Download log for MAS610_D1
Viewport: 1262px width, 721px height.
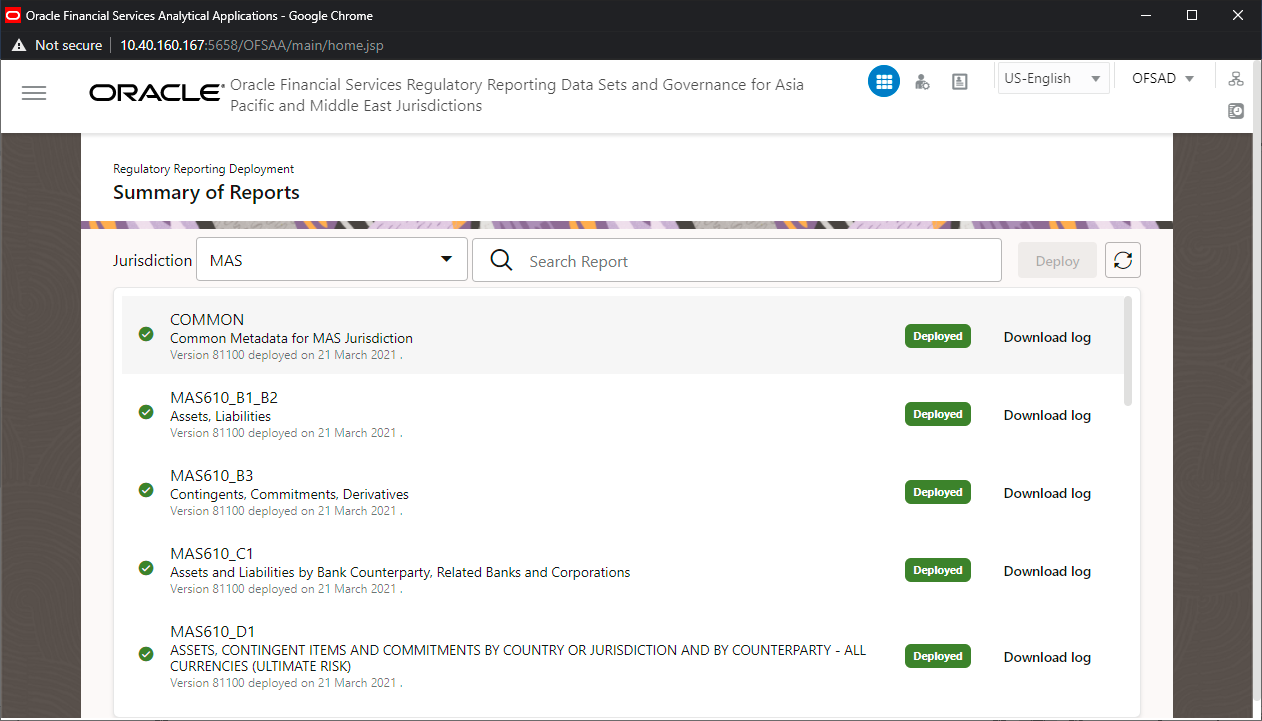(x=1047, y=657)
